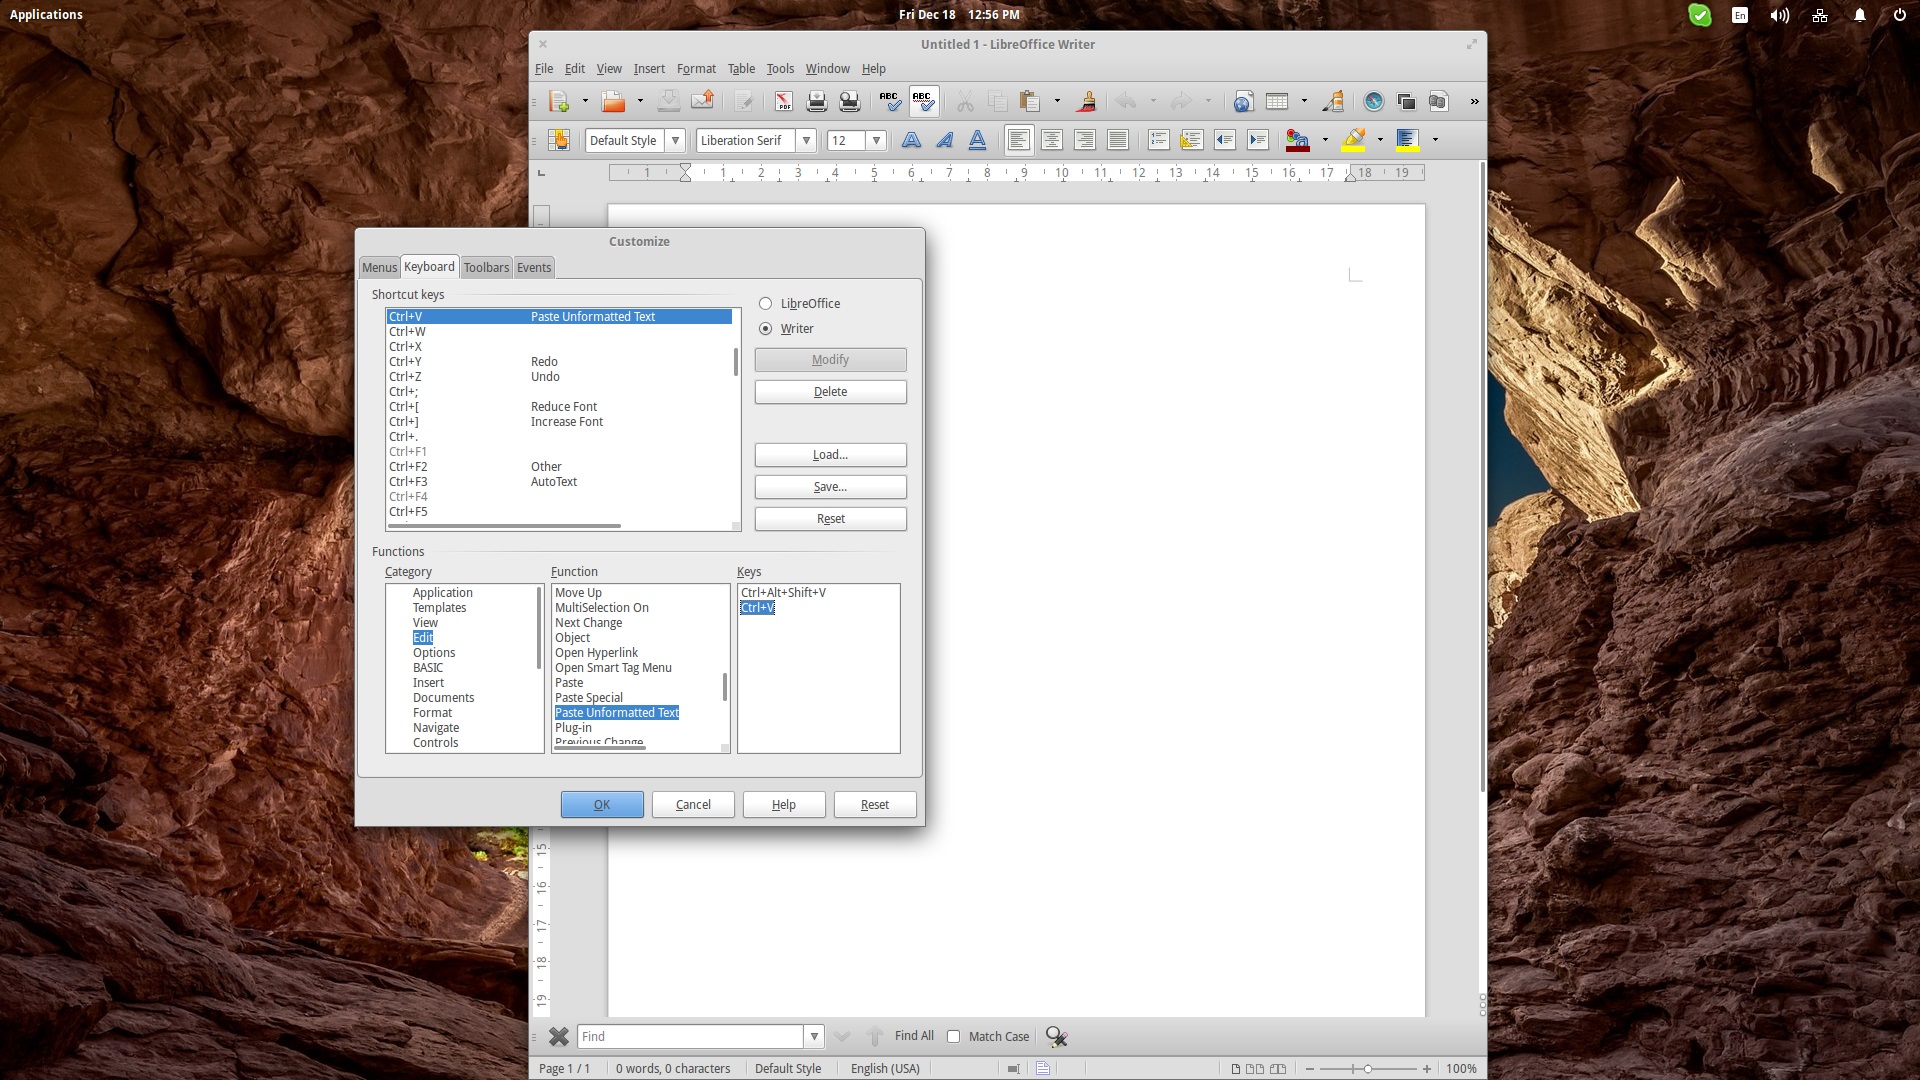
Task: Expand the New document dropdown arrow
Action: pos(585,101)
